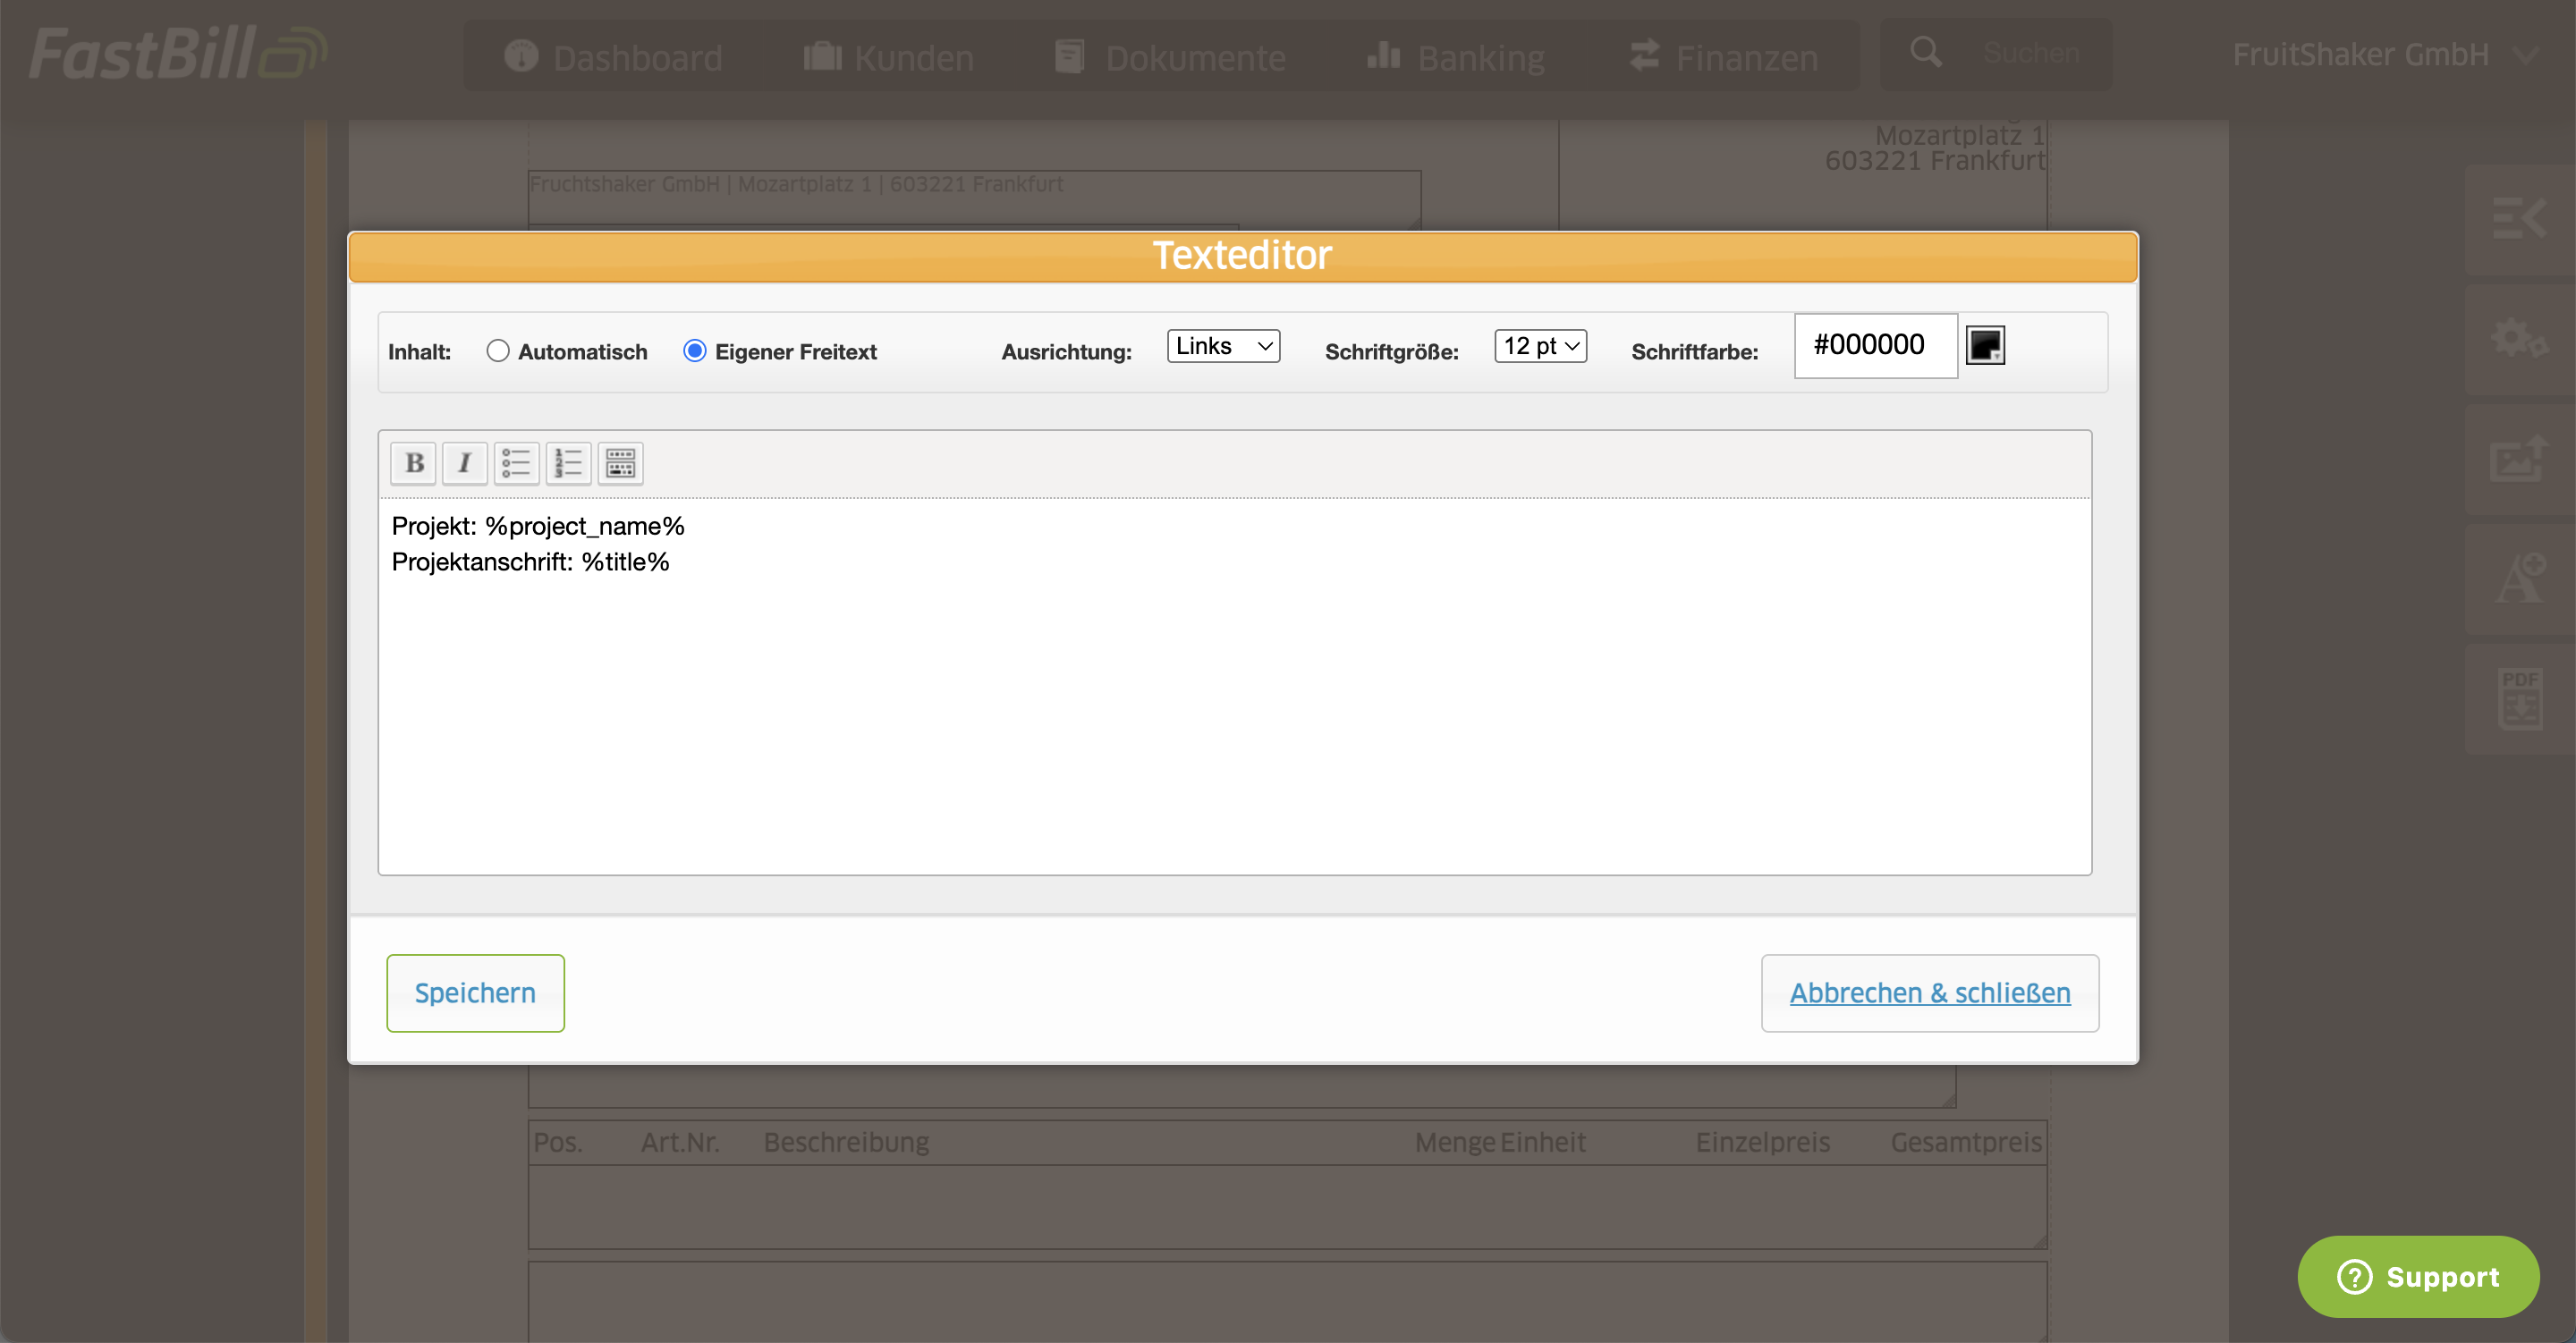2576x1343 pixels.
Task: Open the Banking menu item
Action: [1457, 56]
